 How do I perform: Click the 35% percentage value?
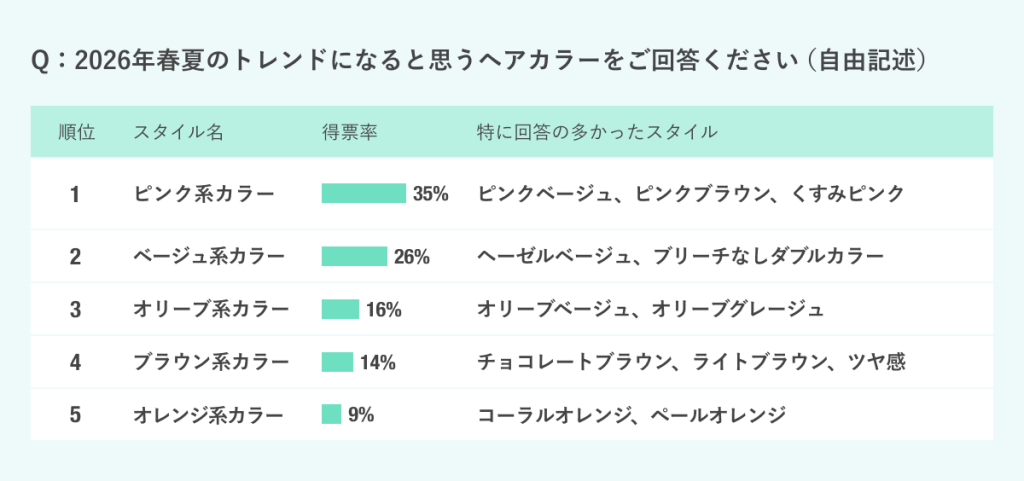[431, 194]
